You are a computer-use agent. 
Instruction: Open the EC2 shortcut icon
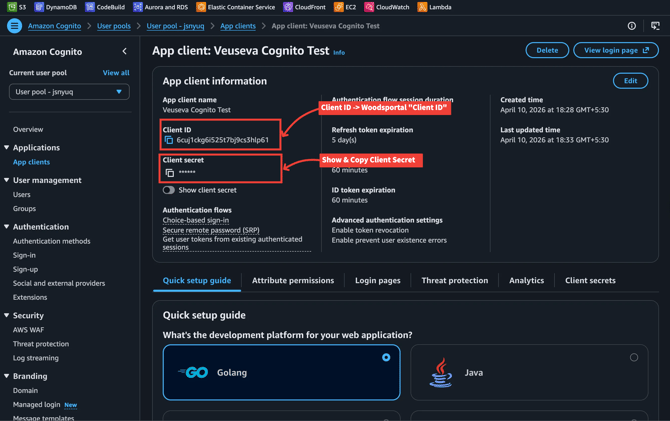point(338,7)
